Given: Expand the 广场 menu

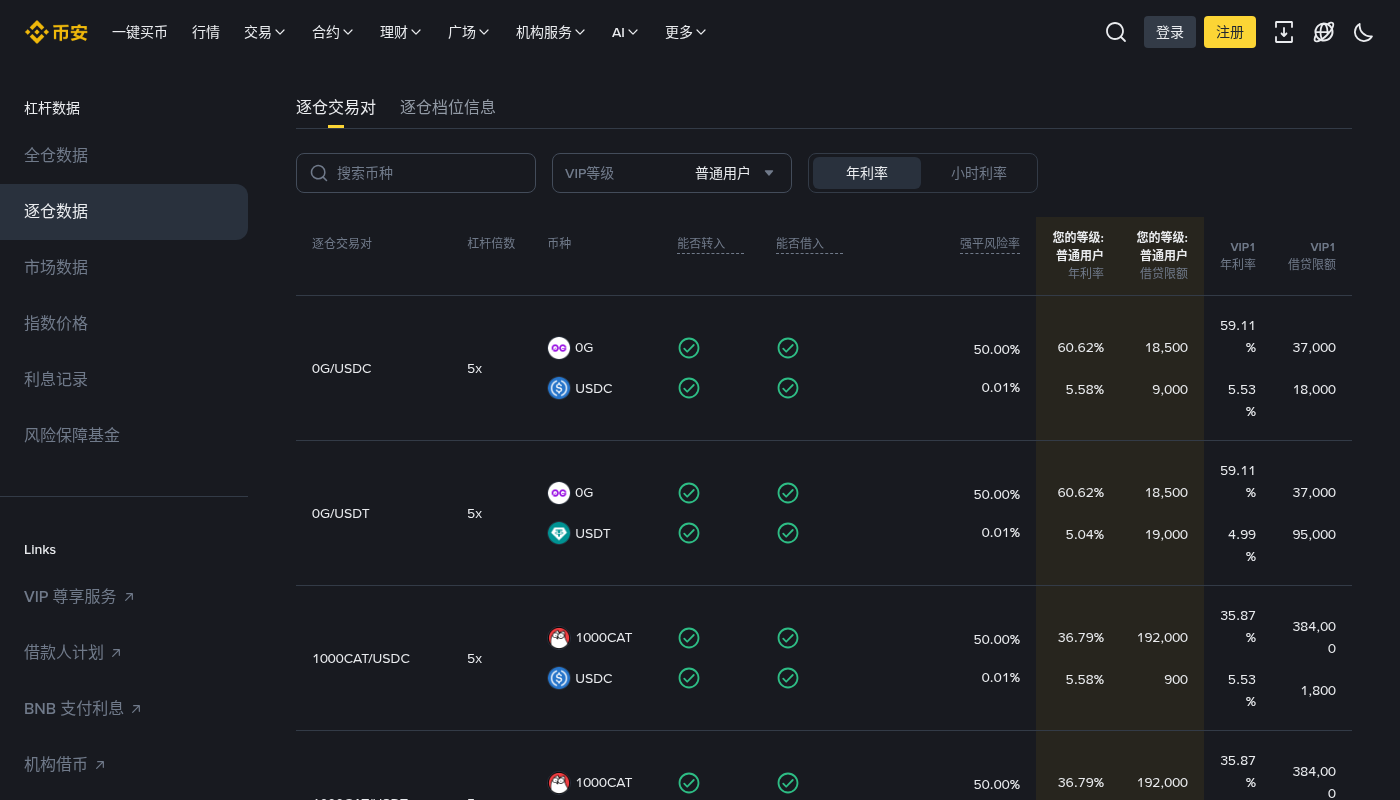Looking at the screenshot, I should tap(469, 32).
